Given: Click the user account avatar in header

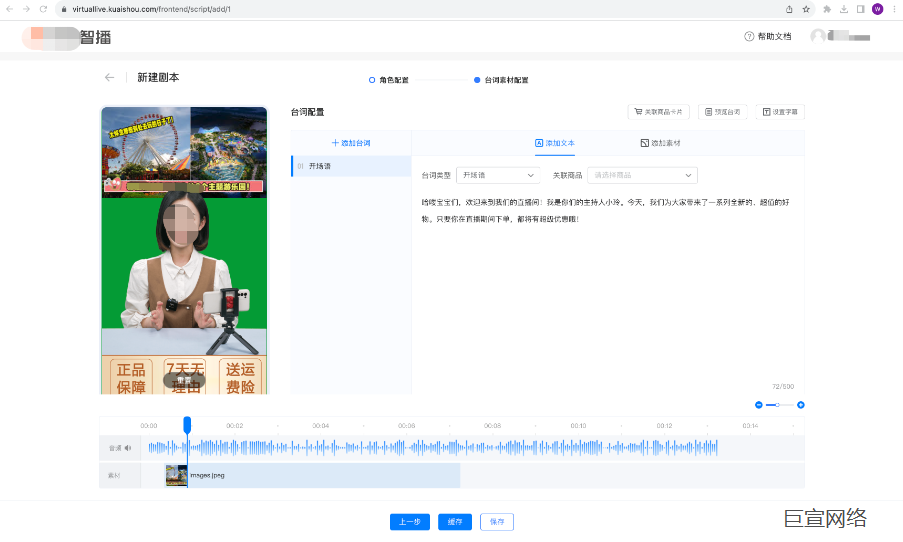Looking at the screenshot, I should click(x=818, y=36).
